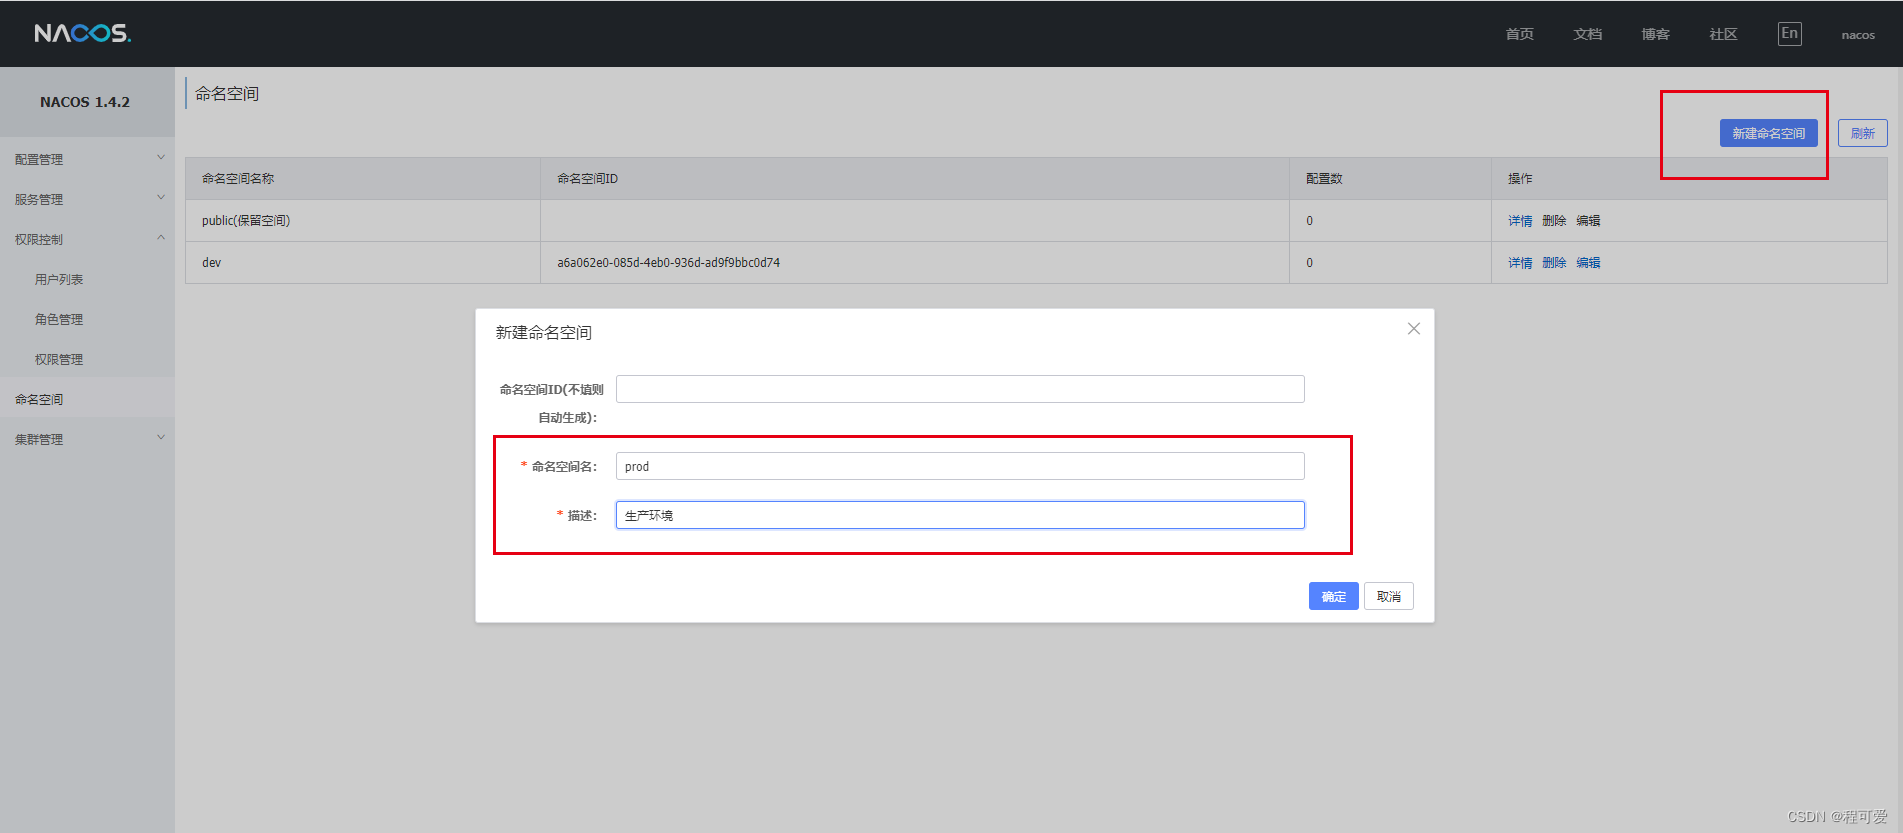Select the dev namespace ID text
This screenshot has height=833, width=1903.
(668, 263)
